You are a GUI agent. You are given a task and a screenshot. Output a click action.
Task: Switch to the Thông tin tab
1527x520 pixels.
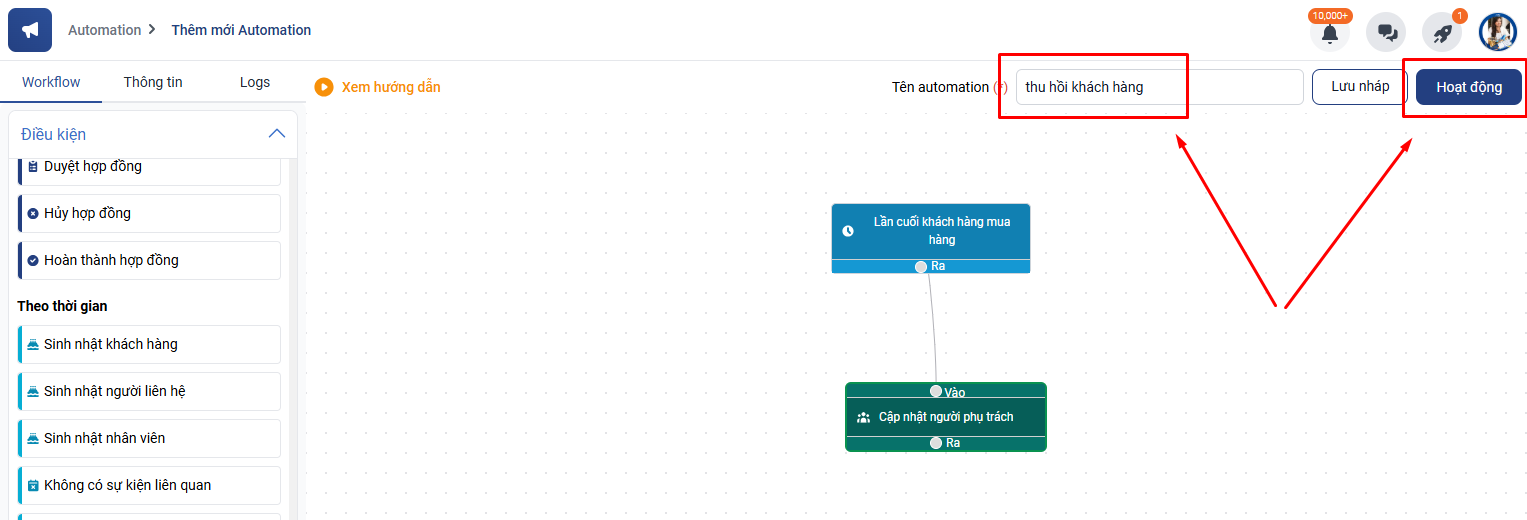(153, 82)
